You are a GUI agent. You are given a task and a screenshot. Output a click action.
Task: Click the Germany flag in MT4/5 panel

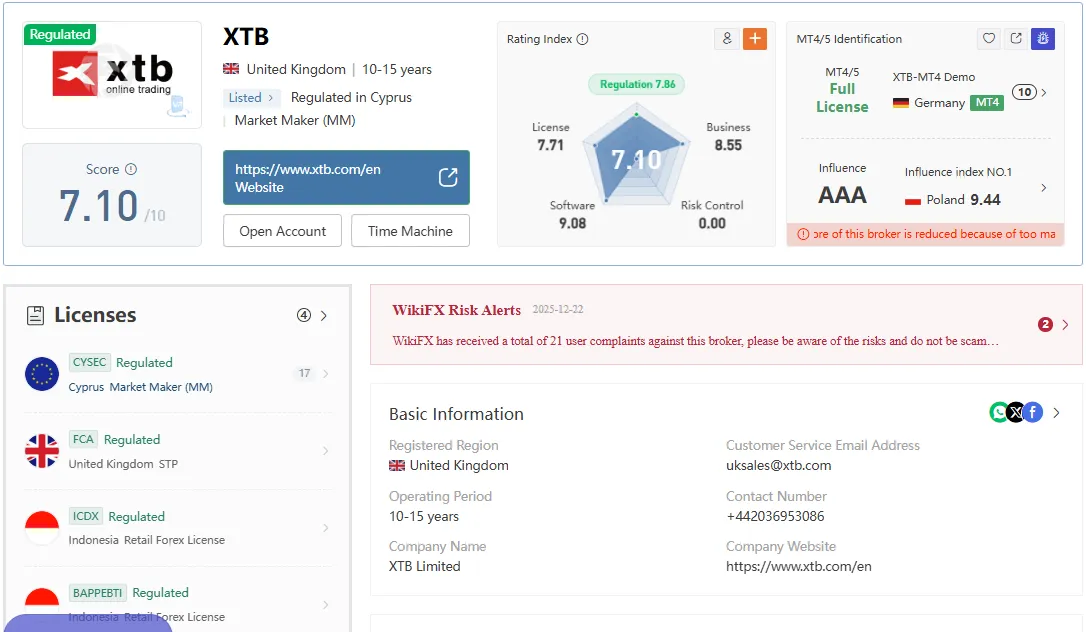coord(900,103)
